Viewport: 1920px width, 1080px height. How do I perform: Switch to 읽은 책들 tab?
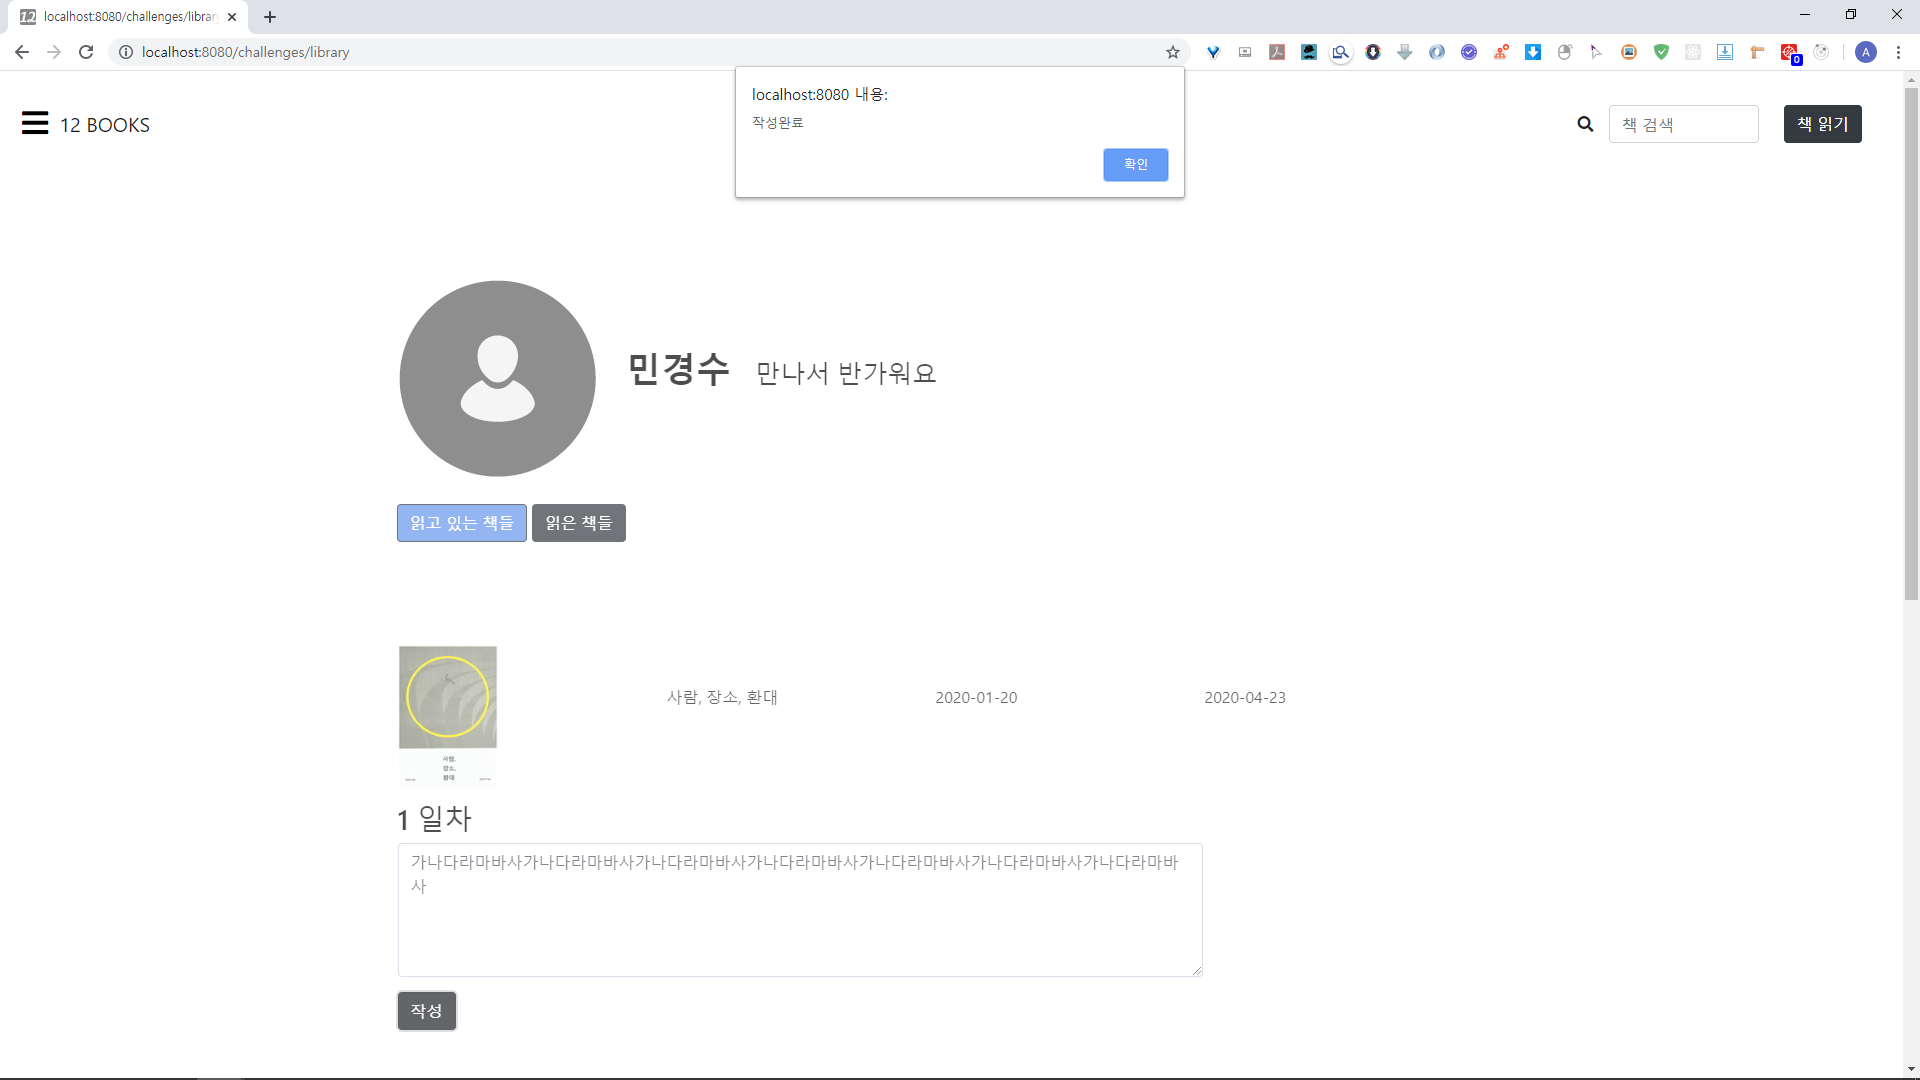[x=578, y=523]
